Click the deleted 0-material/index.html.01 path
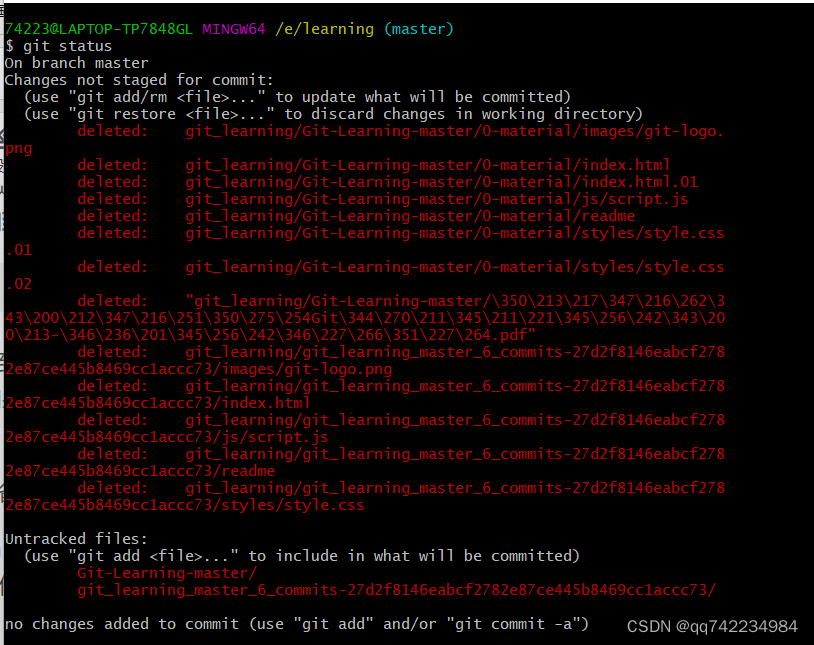This screenshot has height=645, width=814. point(441,182)
